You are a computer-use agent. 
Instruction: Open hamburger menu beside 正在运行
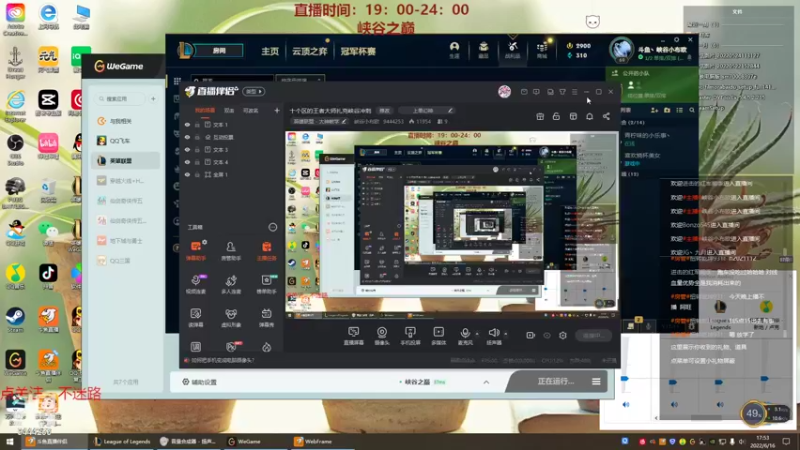(596, 381)
